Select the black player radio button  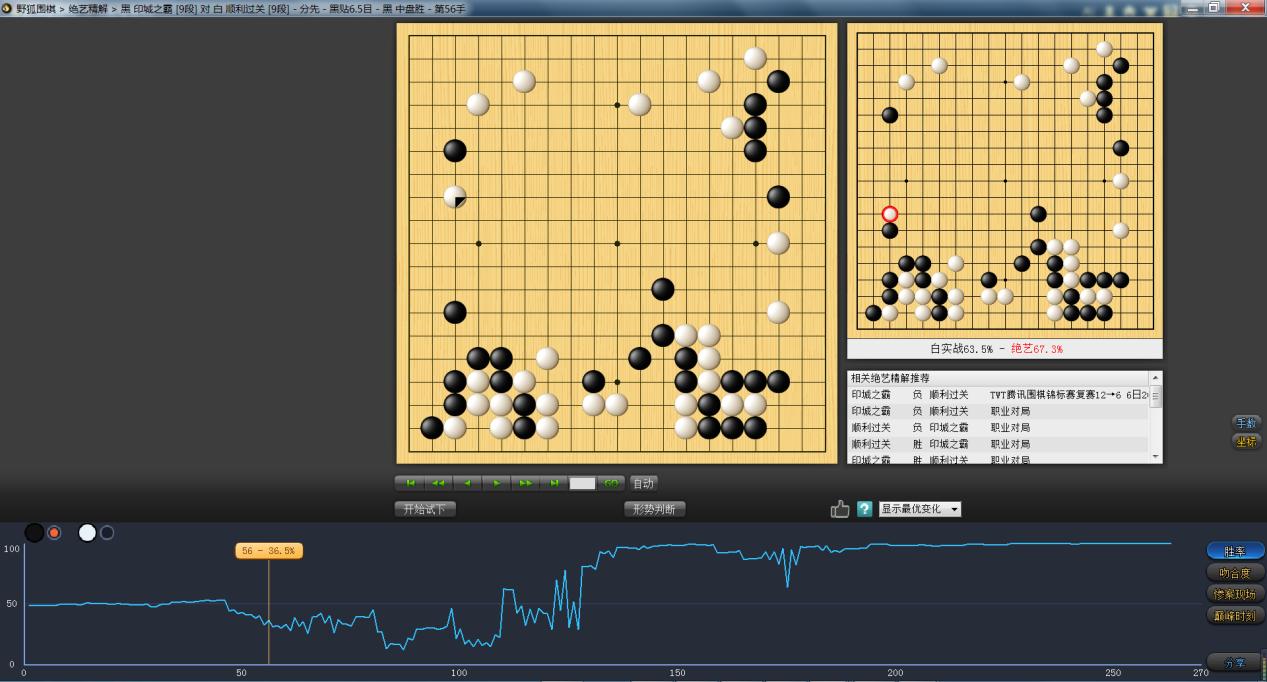point(54,533)
